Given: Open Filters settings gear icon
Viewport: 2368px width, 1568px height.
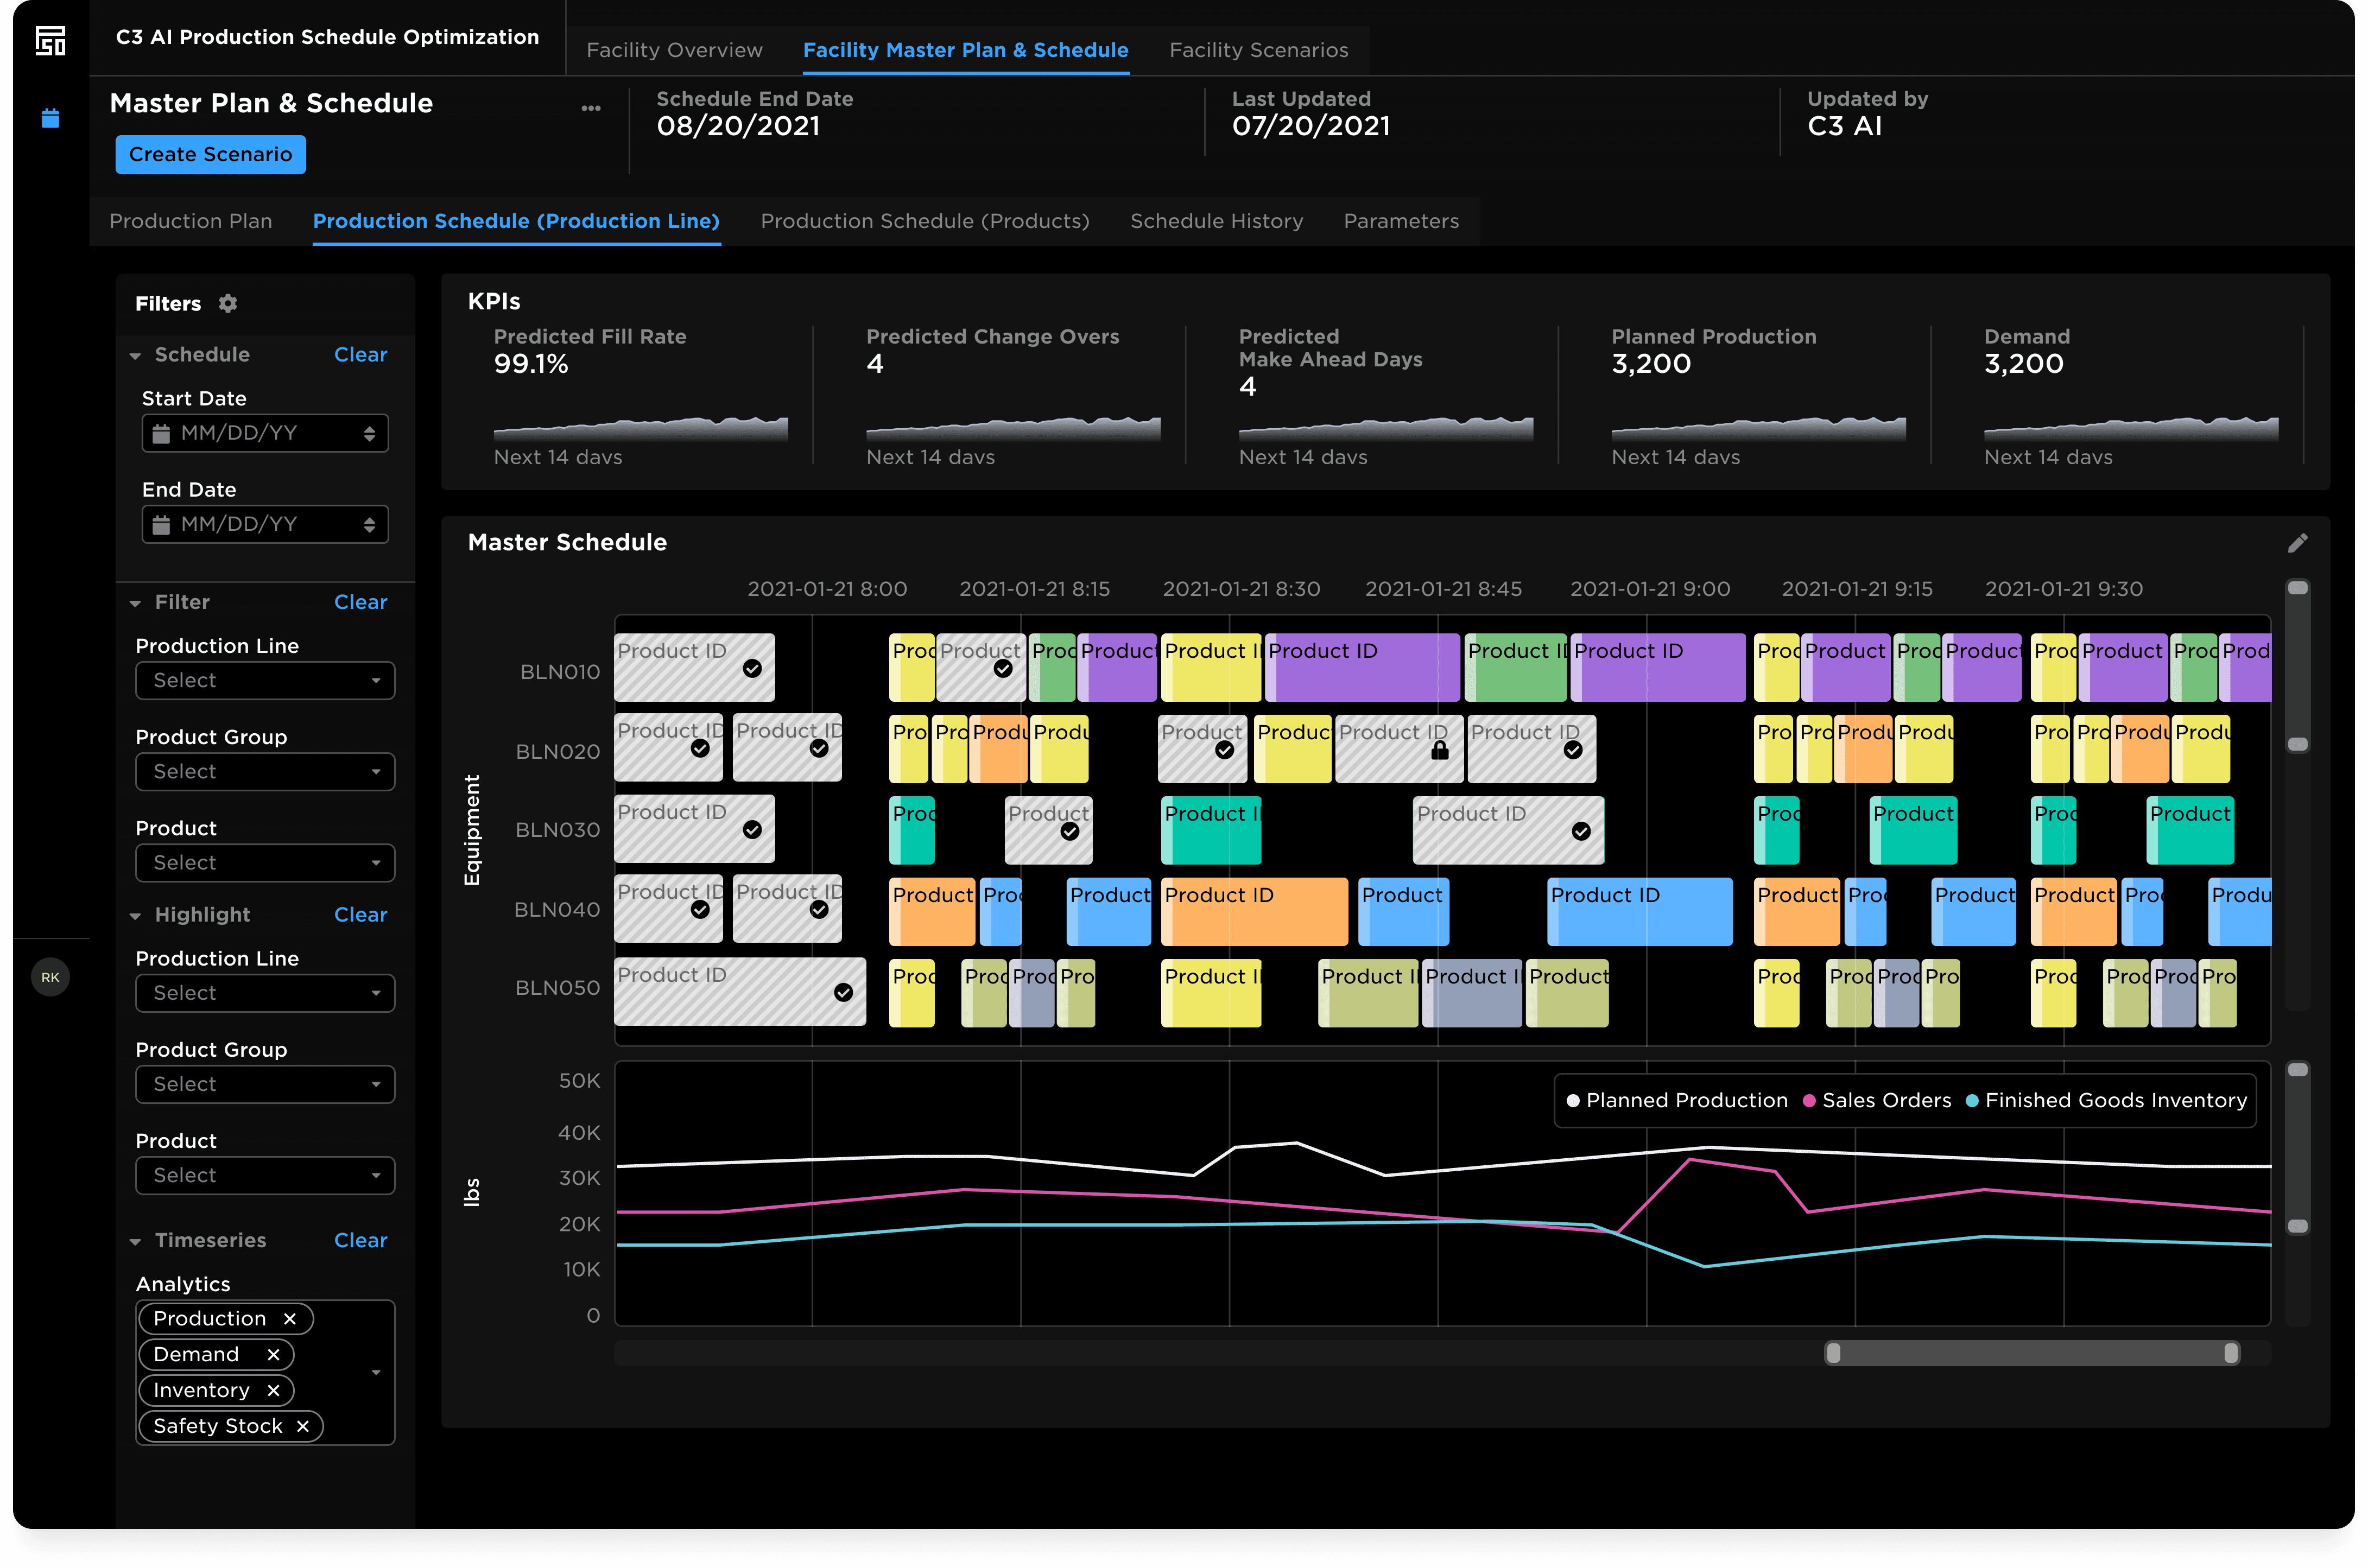Looking at the screenshot, I should coord(228,303).
